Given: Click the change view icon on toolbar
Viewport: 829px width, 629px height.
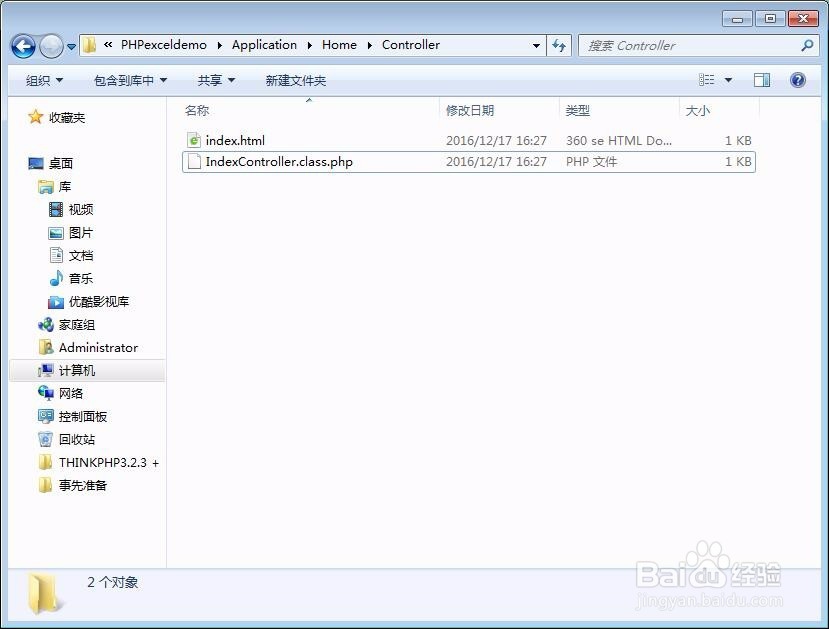Looking at the screenshot, I should click(706, 80).
